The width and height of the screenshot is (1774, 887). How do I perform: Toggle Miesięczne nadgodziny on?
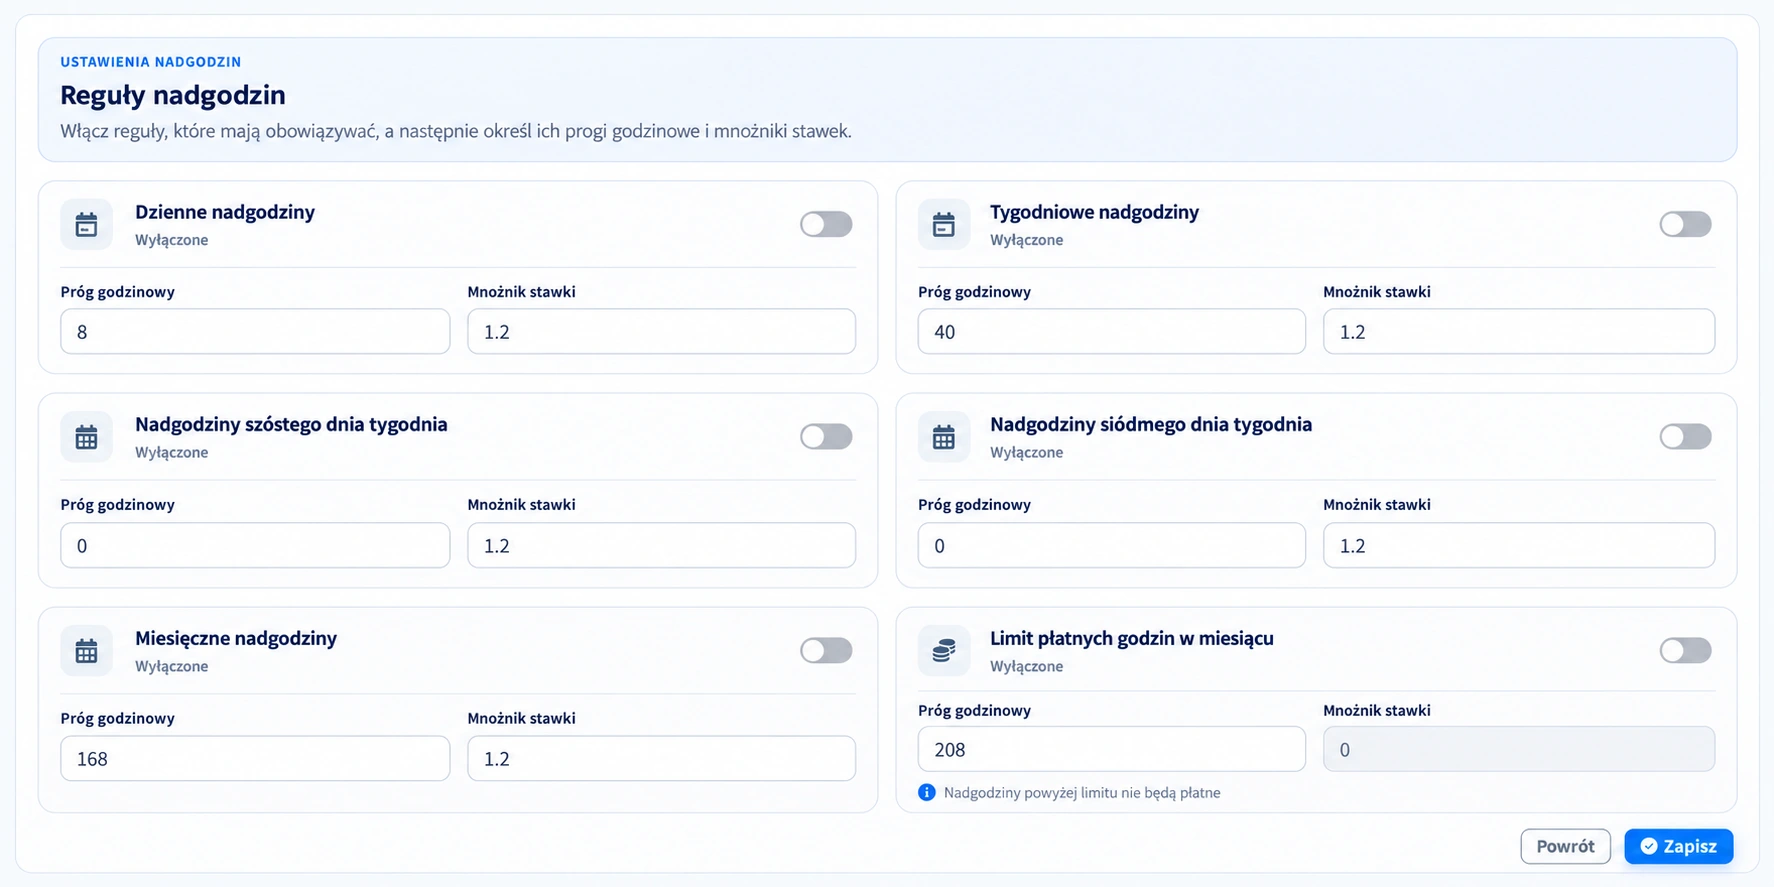[826, 651]
